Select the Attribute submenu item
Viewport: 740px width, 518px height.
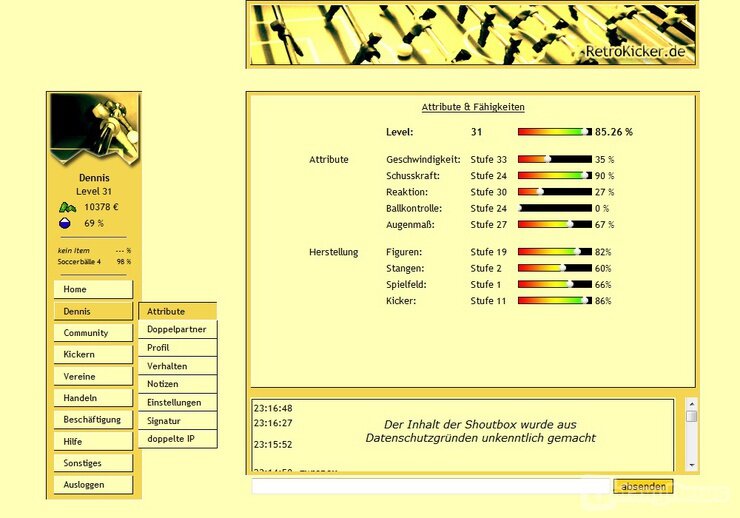(x=177, y=311)
